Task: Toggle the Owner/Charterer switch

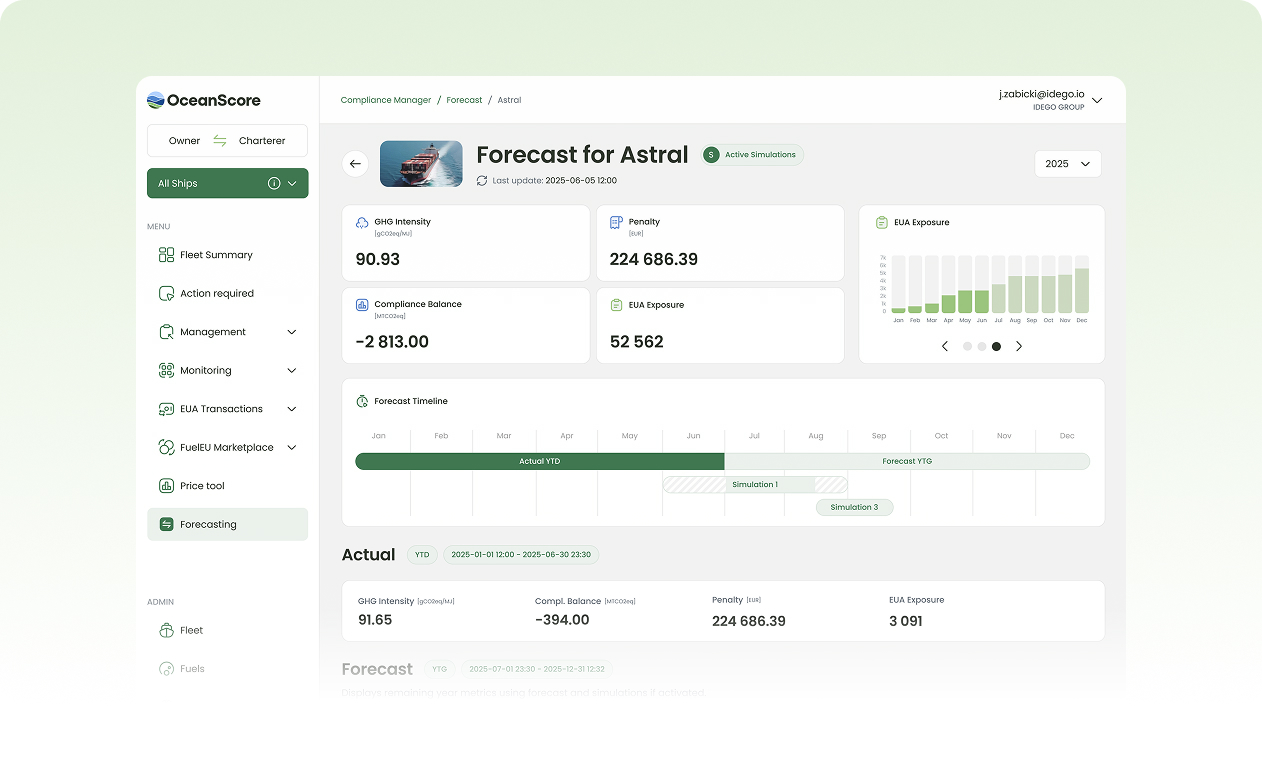Action: point(220,141)
